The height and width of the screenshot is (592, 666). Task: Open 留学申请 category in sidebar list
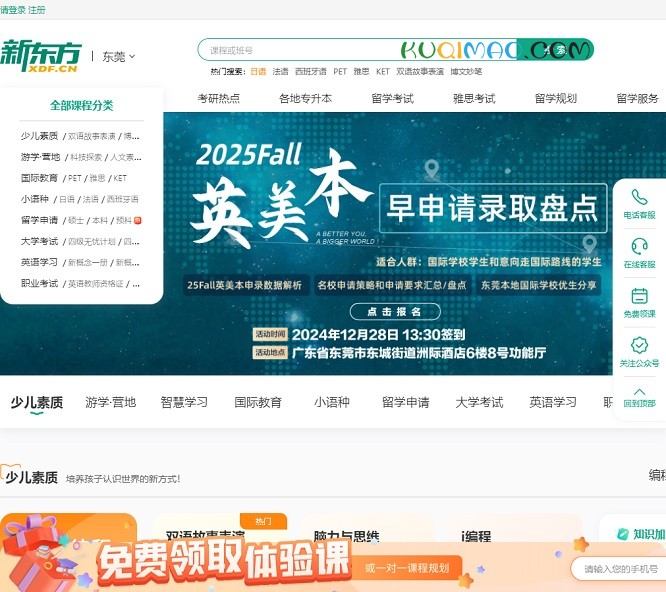click(39, 220)
